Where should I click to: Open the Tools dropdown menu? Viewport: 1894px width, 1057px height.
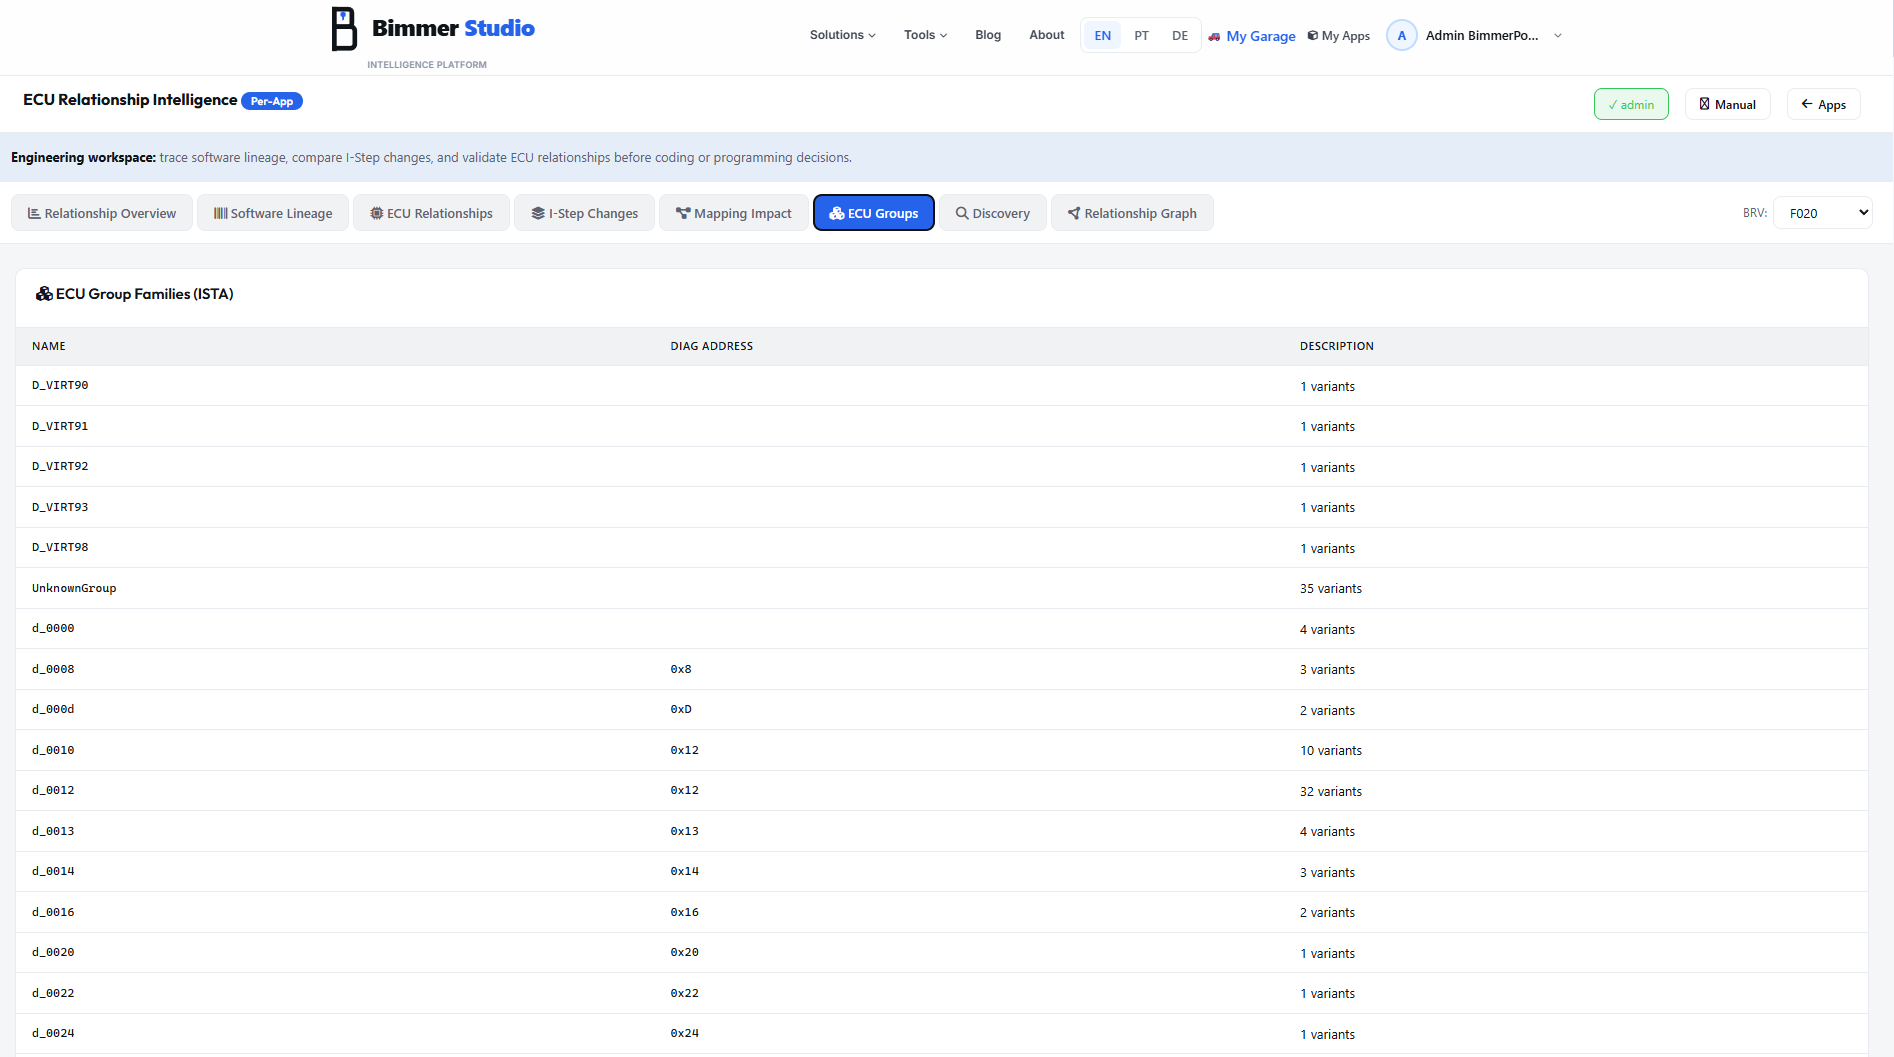[x=925, y=35]
